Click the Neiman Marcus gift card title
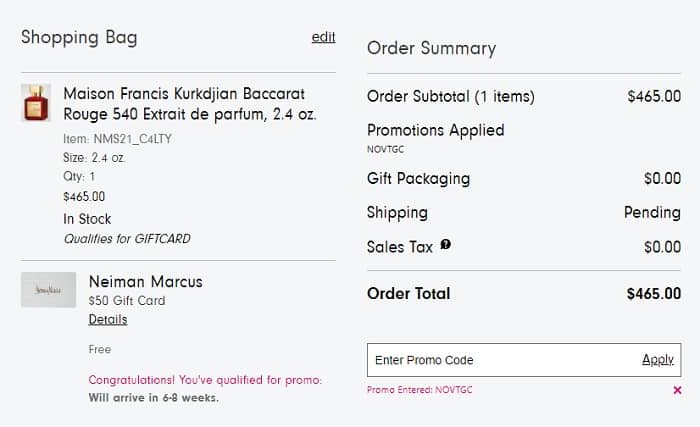 click(x=146, y=281)
